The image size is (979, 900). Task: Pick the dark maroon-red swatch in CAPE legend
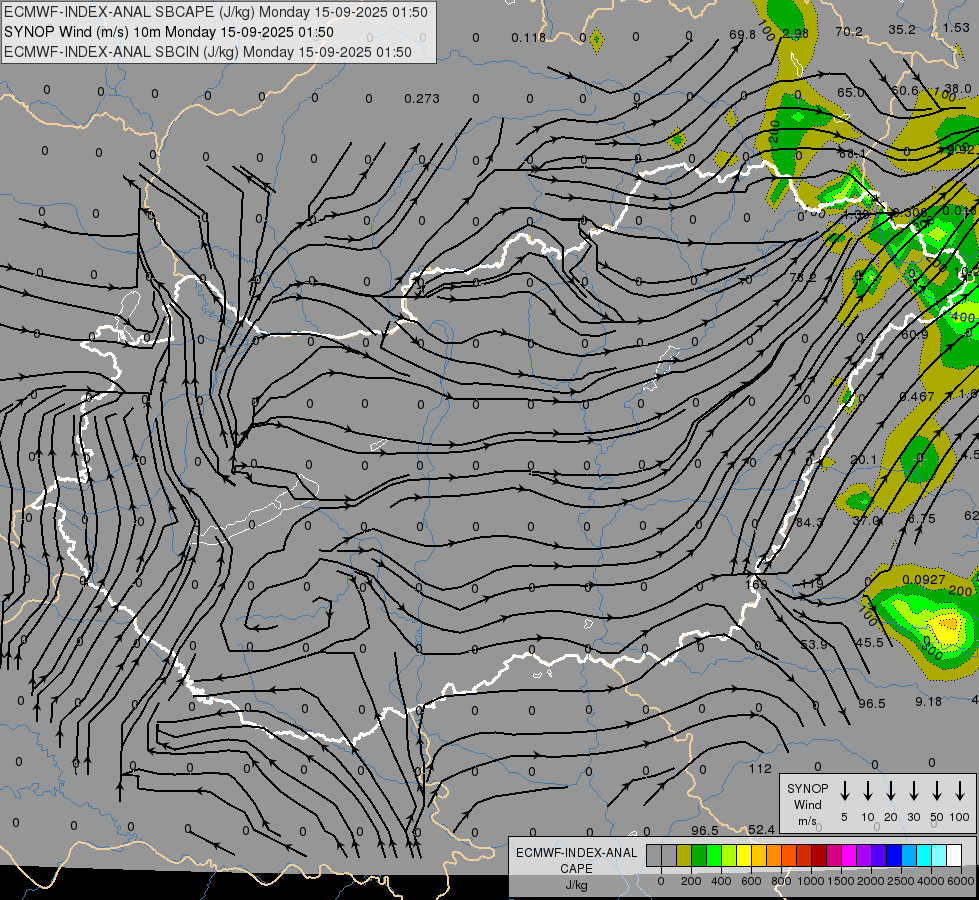coord(819,856)
